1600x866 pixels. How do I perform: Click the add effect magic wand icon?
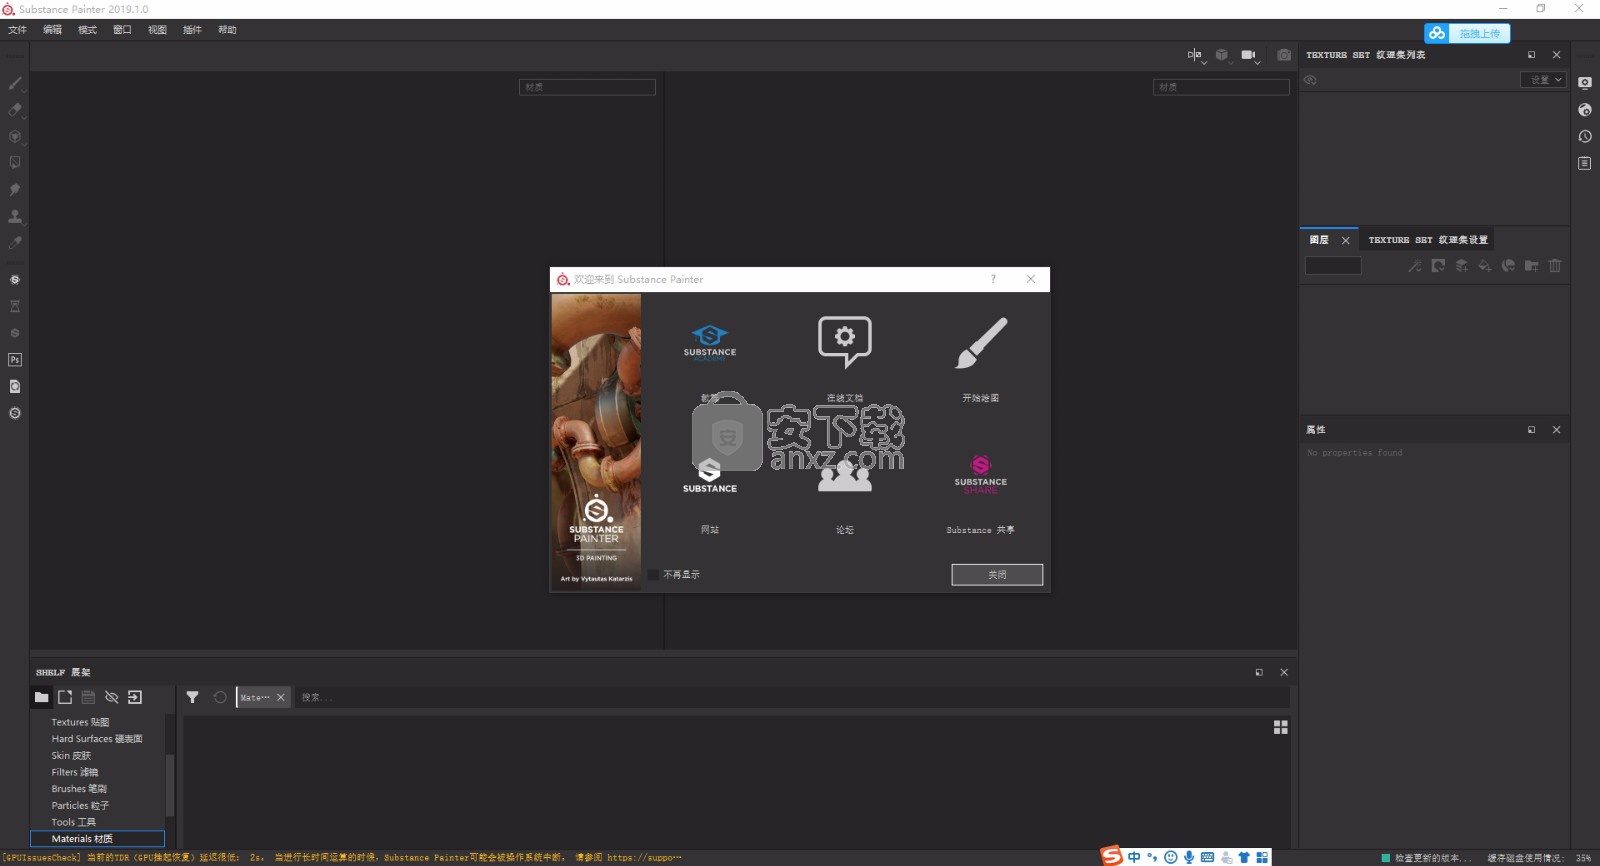[1414, 266]
